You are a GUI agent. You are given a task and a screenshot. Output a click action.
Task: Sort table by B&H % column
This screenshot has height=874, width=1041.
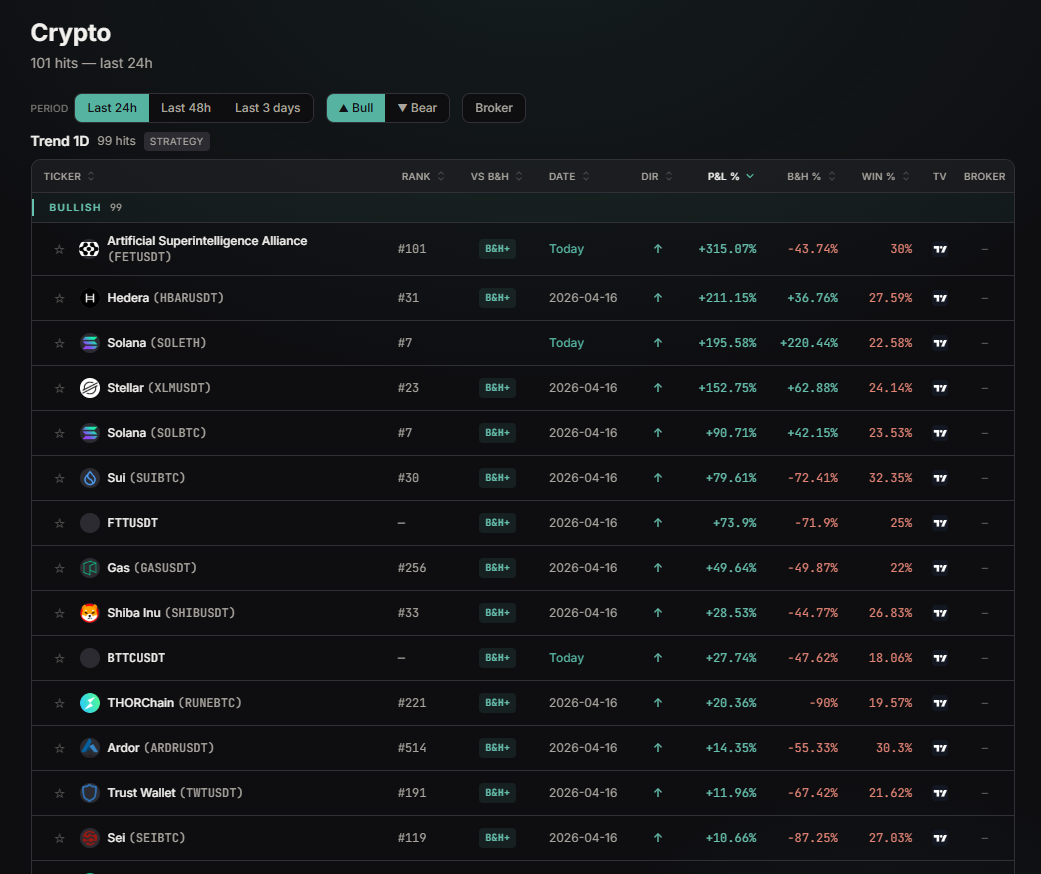click(811, 176)
